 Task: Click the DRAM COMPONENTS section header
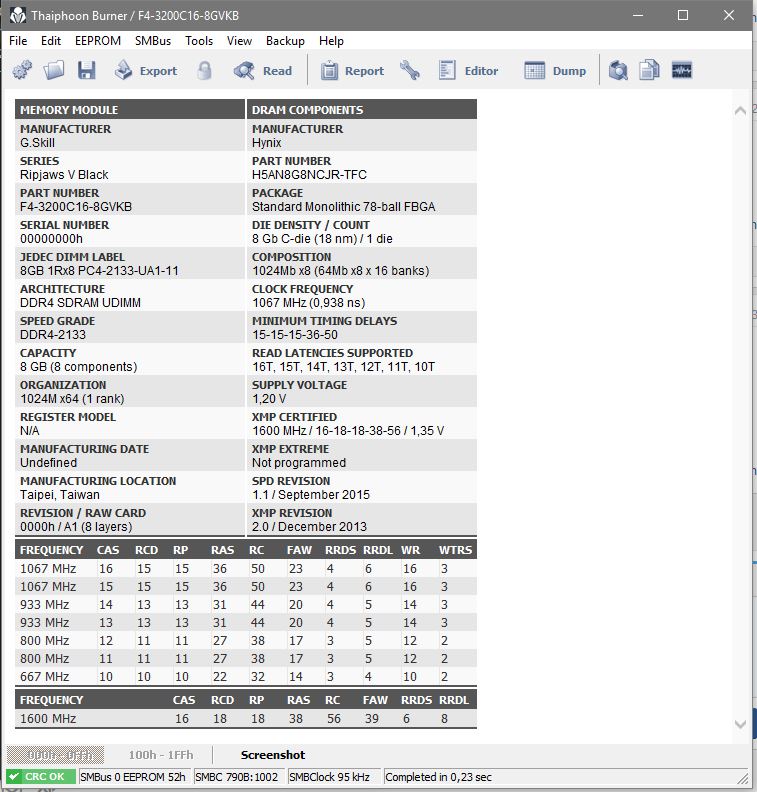[x=362, y=110]
